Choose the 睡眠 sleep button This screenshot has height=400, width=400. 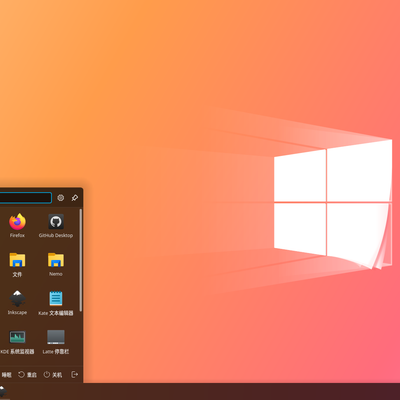(x=6, y=375)
